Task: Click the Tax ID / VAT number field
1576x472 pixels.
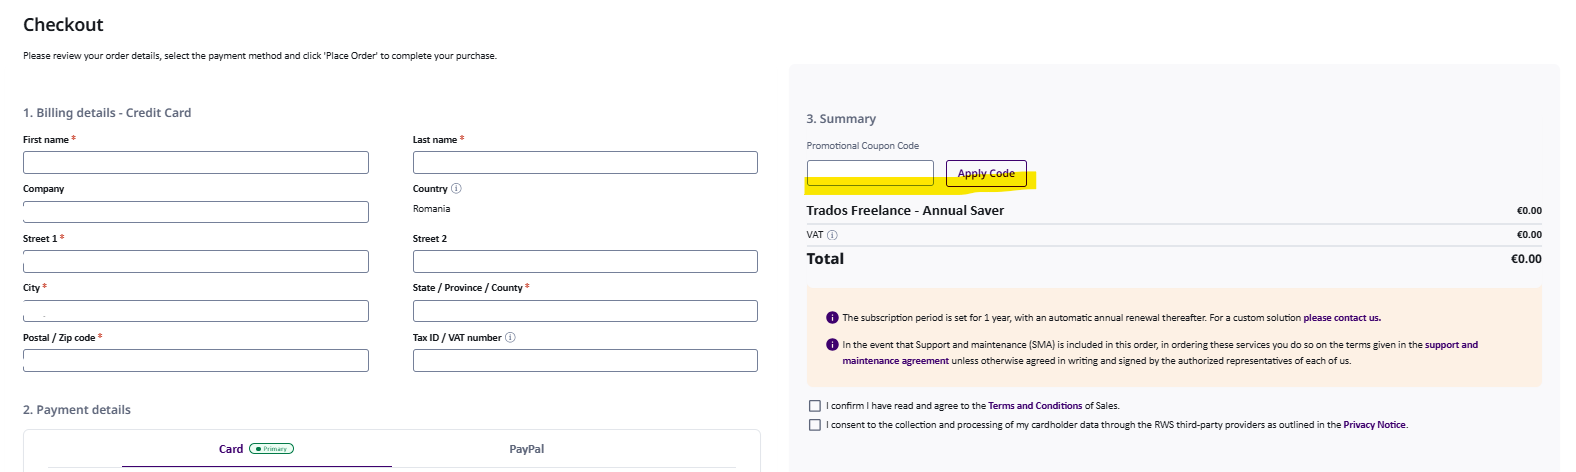Action: point(585,361)
